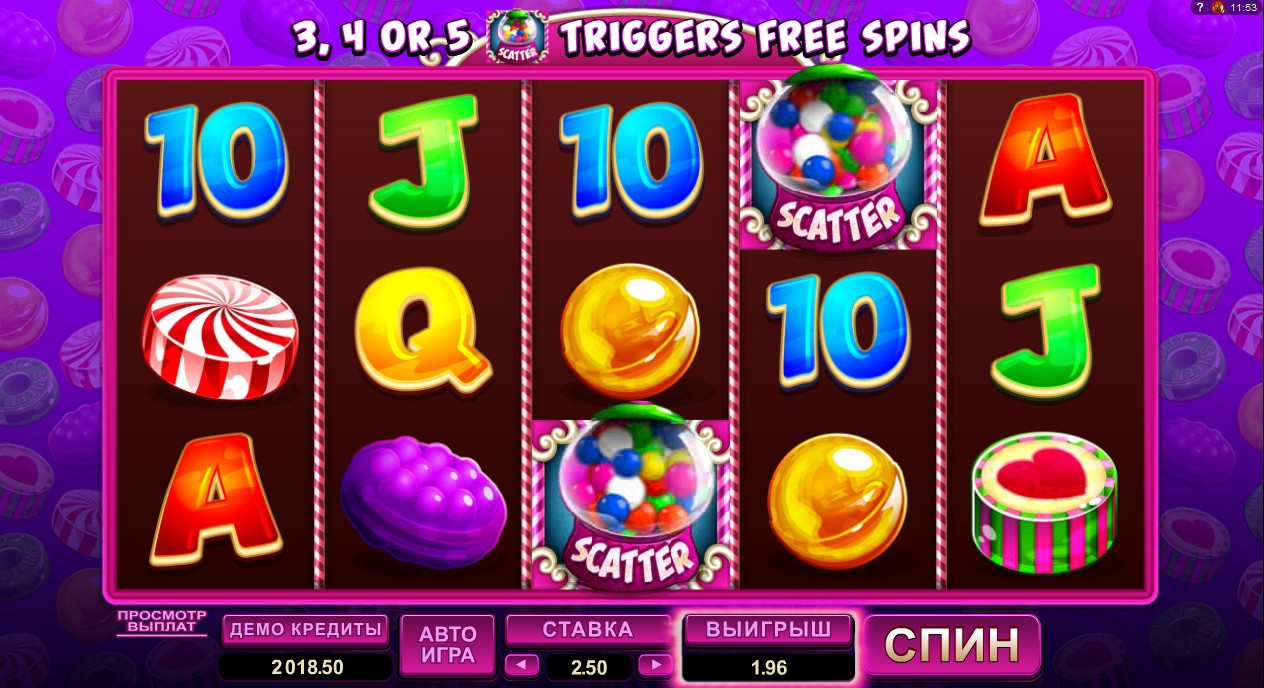Click the 2.50 bet value field
This screenshot has width=1264, height=688.
pyautogui.click(x=588, y=666)
